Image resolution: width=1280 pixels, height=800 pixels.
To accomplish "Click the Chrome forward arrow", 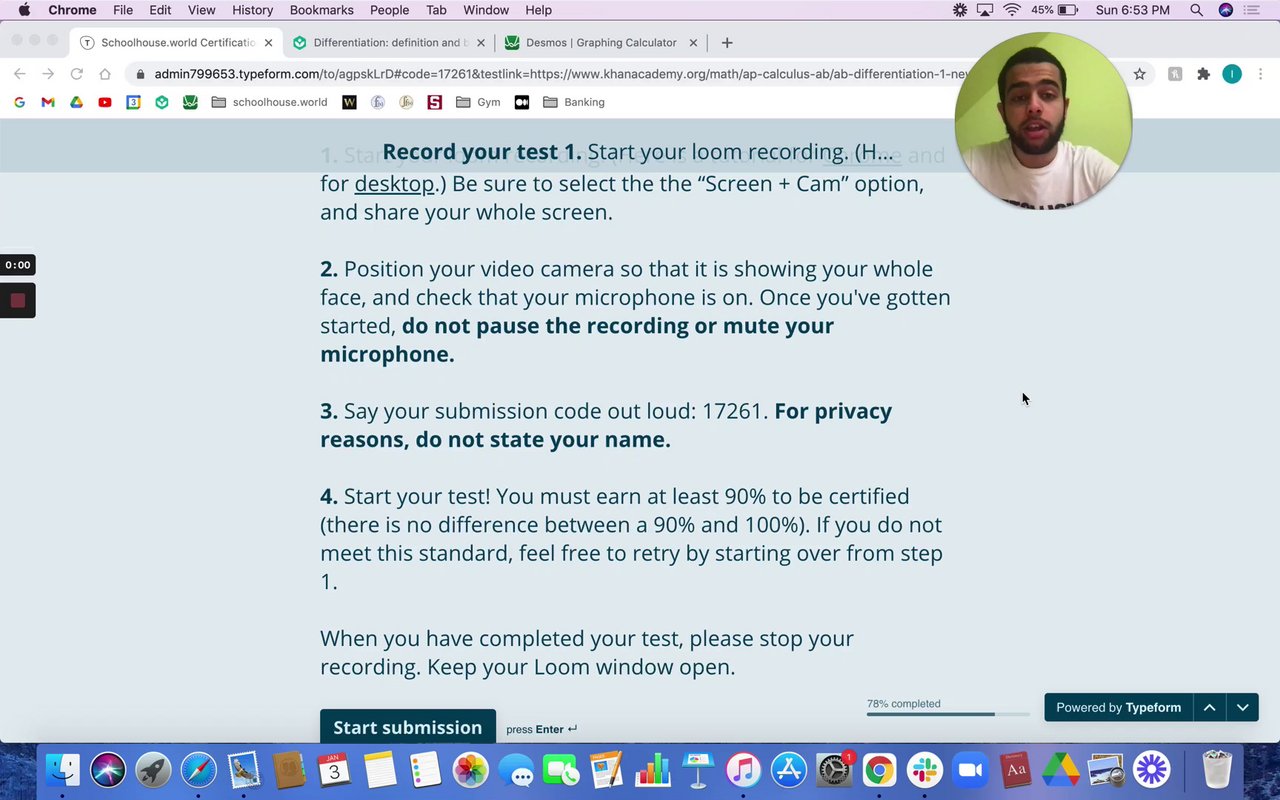I will [47, 74].
